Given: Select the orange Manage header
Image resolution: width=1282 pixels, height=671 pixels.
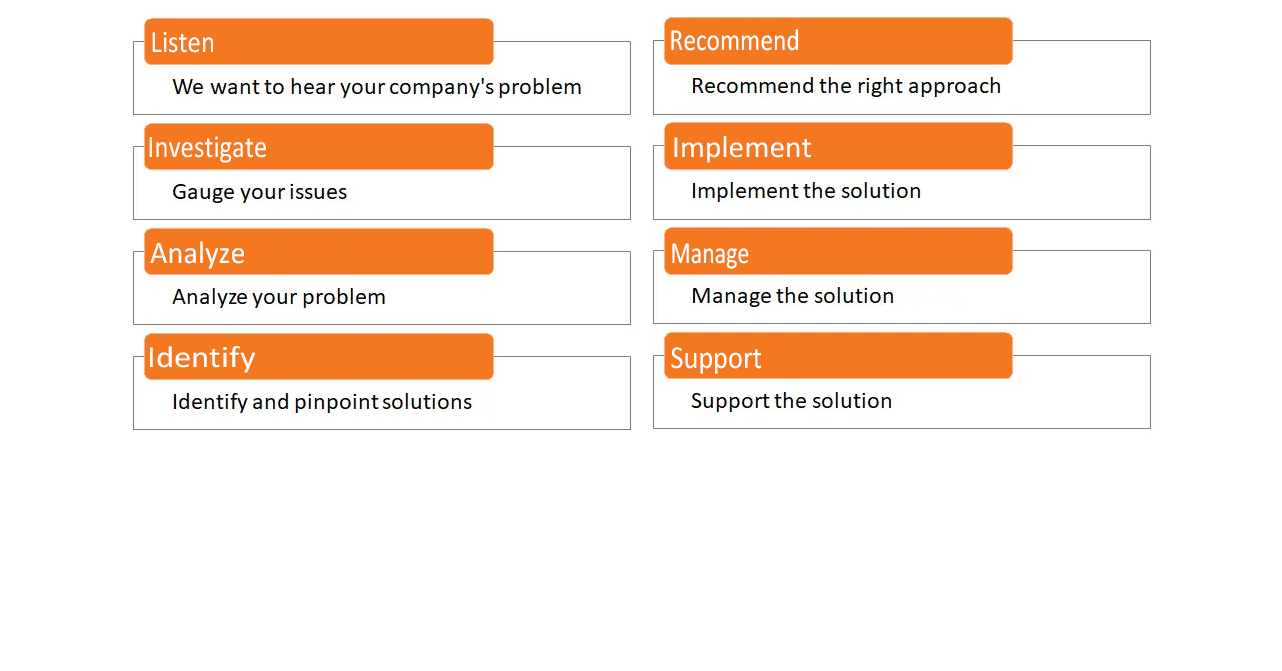Looking at the screenshot, I should pos(838,251).
